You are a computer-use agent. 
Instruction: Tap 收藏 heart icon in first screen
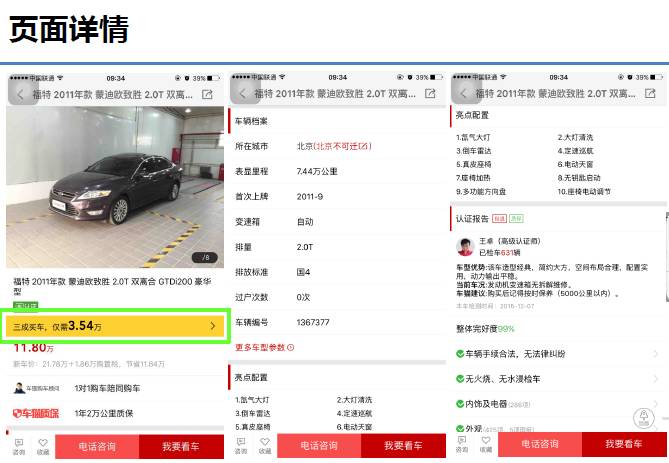point(43,446)
